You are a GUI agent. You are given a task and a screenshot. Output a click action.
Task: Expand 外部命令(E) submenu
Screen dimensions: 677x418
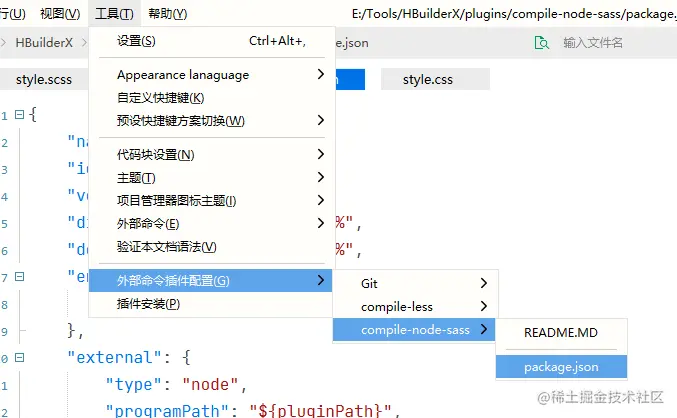pos(212,224)
